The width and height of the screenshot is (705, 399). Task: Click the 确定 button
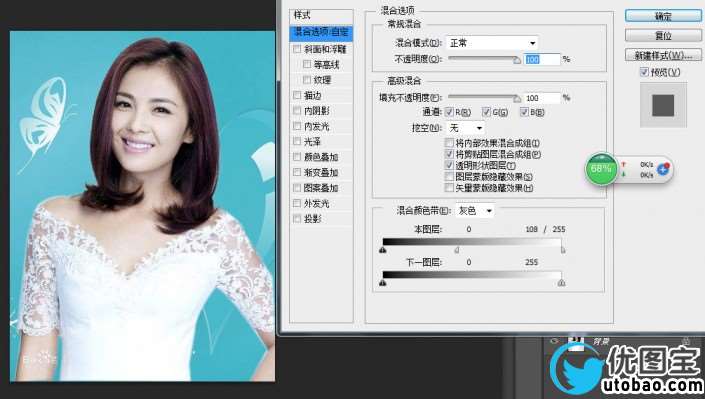663,16
